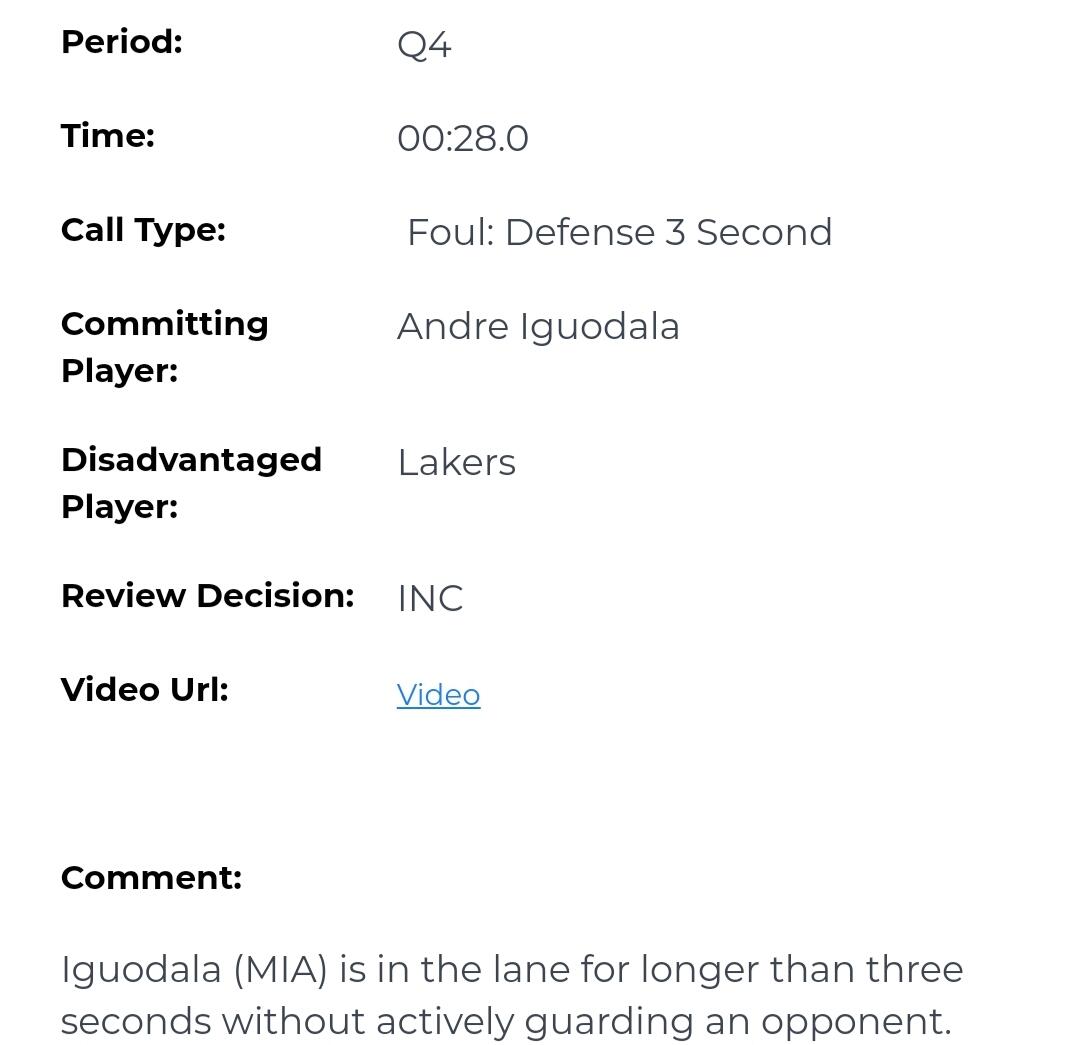The image size is (1079, 1045).
Task: Select the Lakers value
Action: click(456, 463)
